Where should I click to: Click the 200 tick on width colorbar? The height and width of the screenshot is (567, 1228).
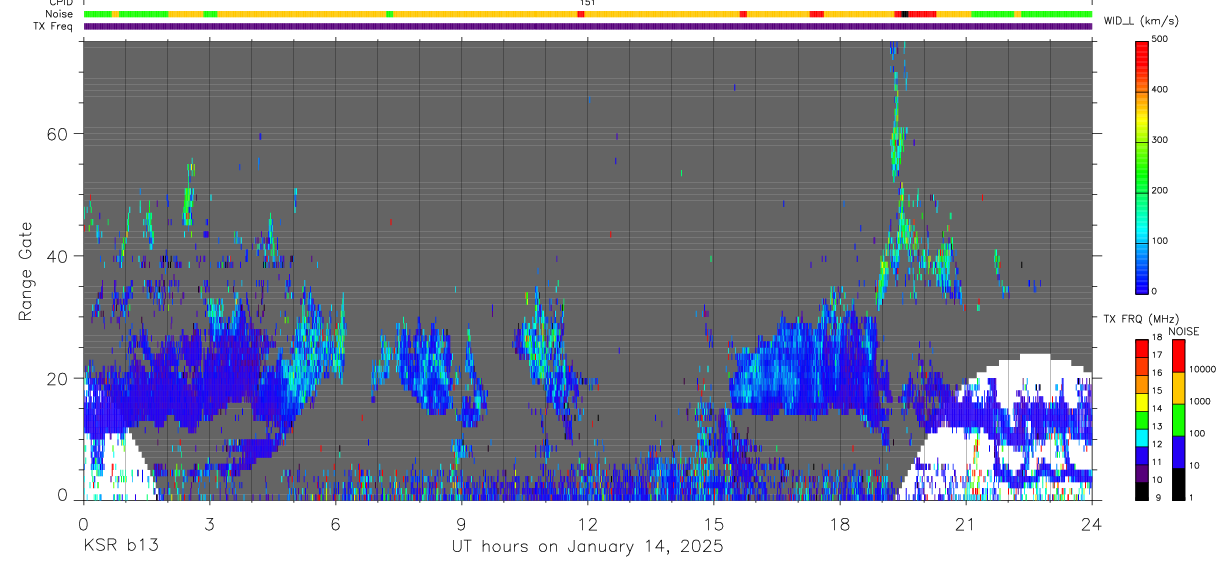1160,190
